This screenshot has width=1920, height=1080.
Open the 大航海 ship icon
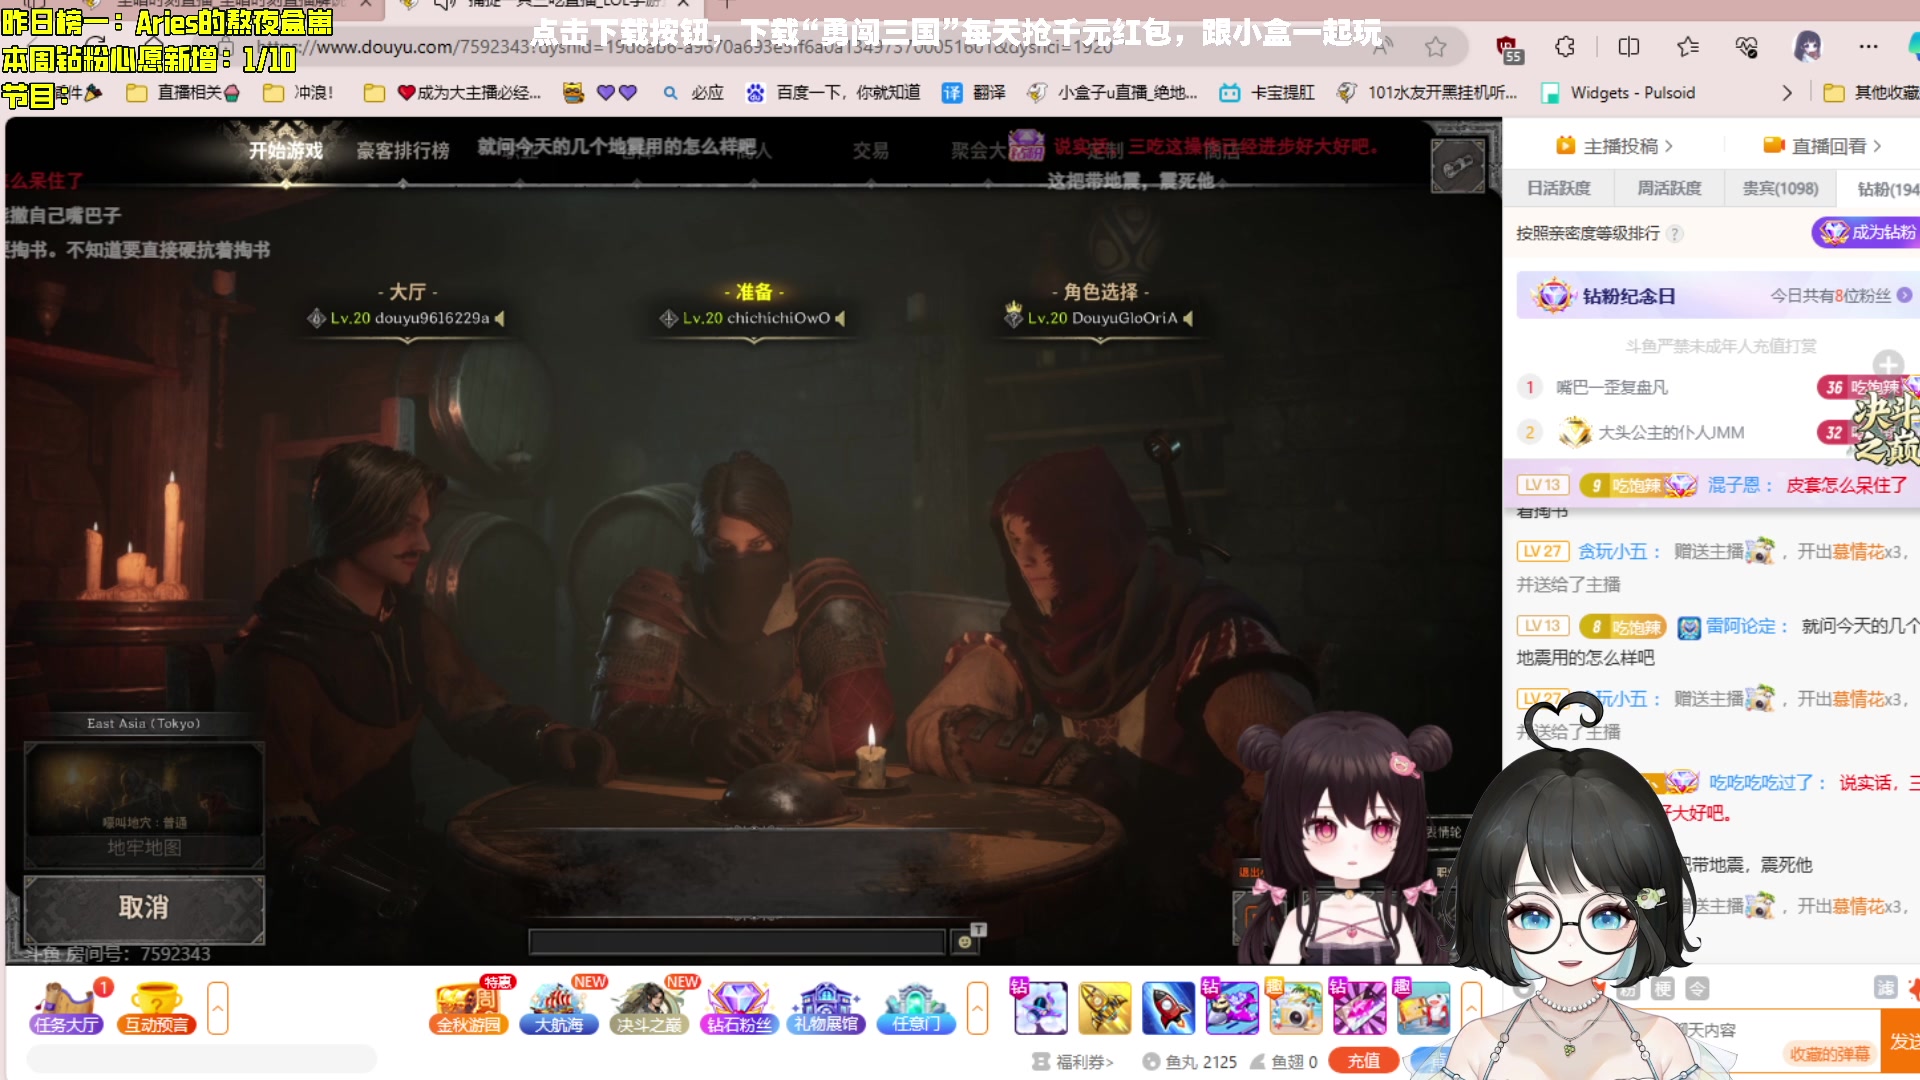click(558, 1007)
